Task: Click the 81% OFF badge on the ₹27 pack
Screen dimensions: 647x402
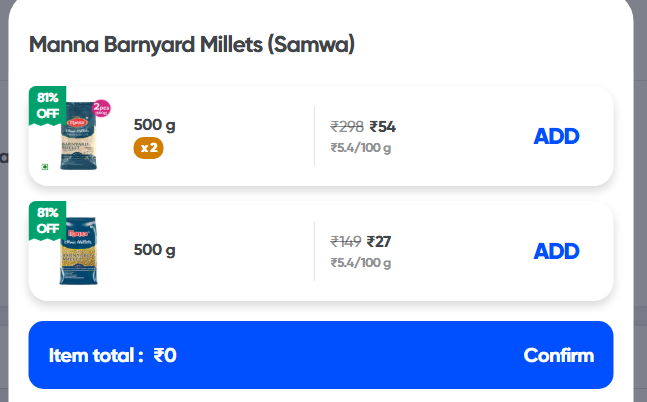Action: point(47,220)
